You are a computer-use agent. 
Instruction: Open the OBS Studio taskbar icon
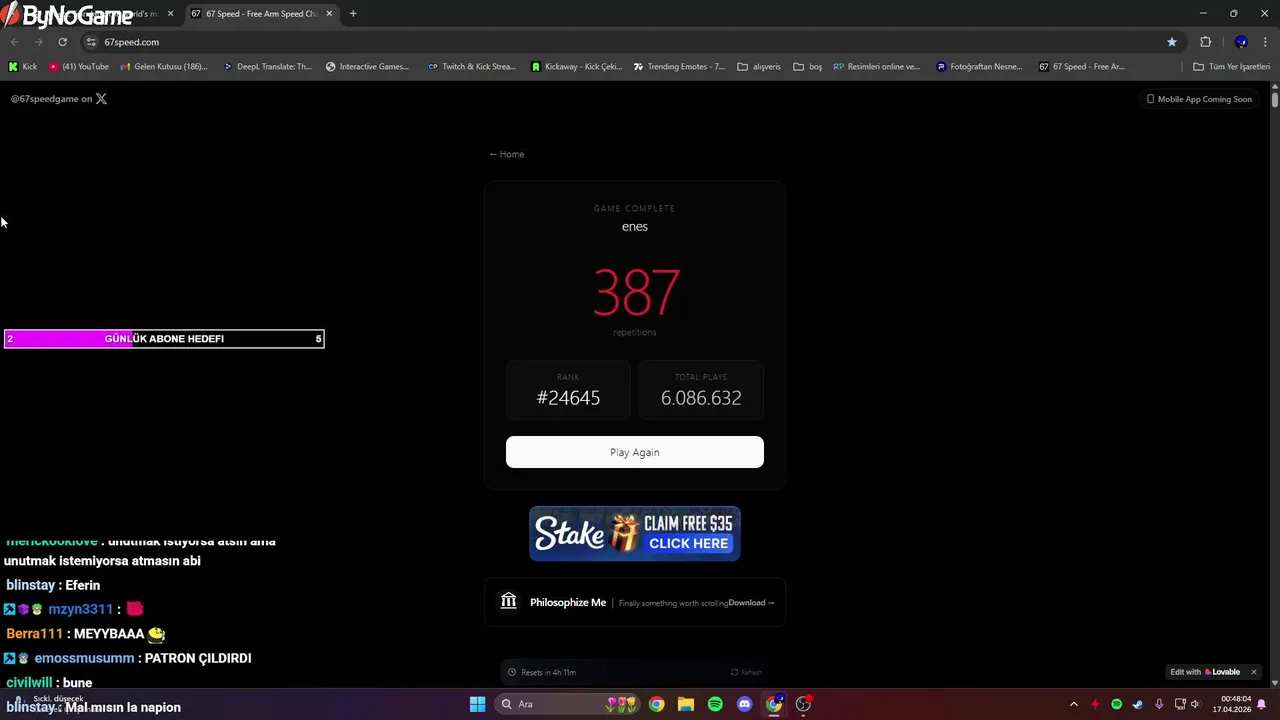[x=803, y=704]
